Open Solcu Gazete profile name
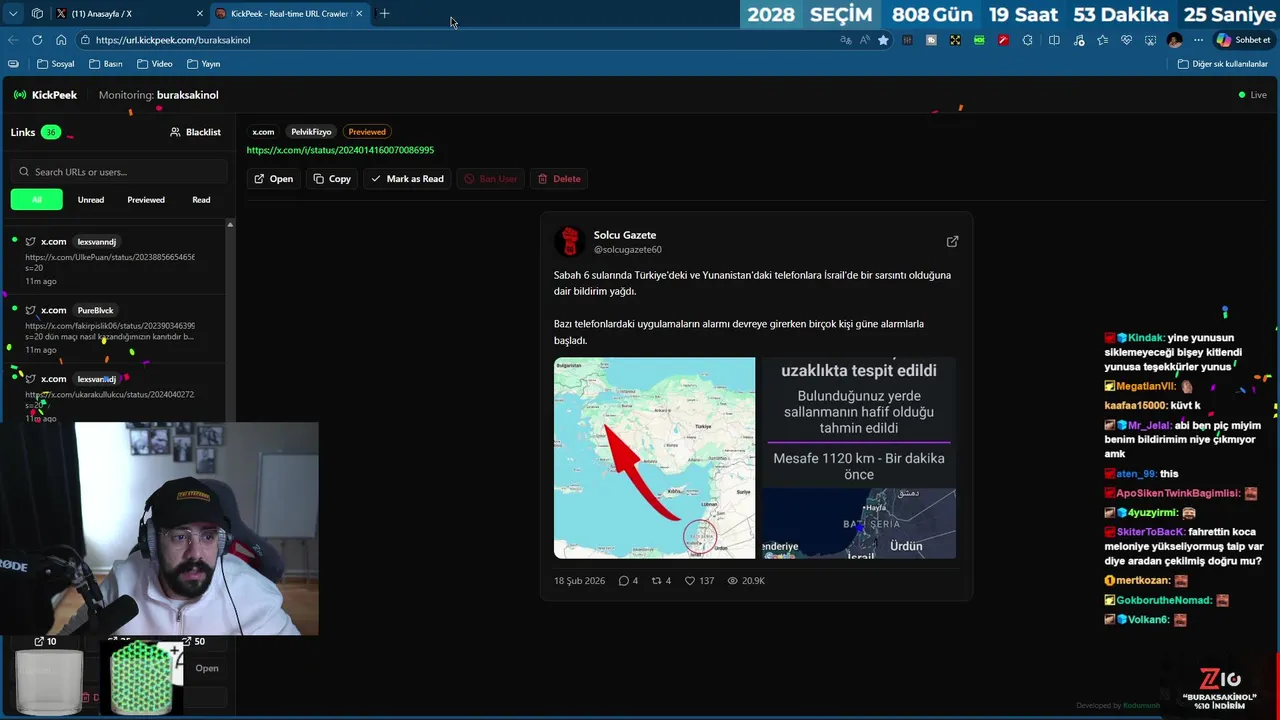The width and height of the screenshot is (1280, 720). point(625,235)
